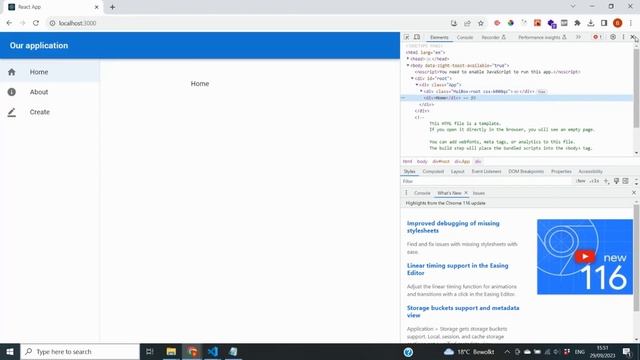Expand the MuiBox-root div node

421,91
